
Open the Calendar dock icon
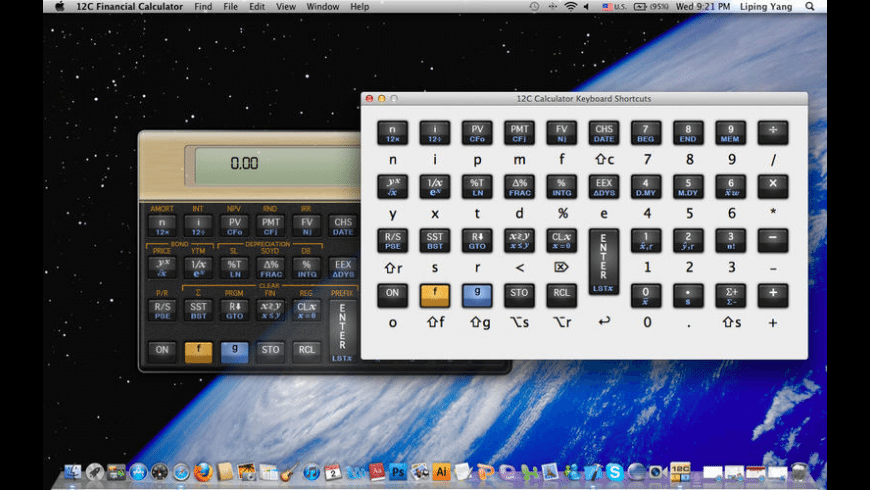click(333, 472)
